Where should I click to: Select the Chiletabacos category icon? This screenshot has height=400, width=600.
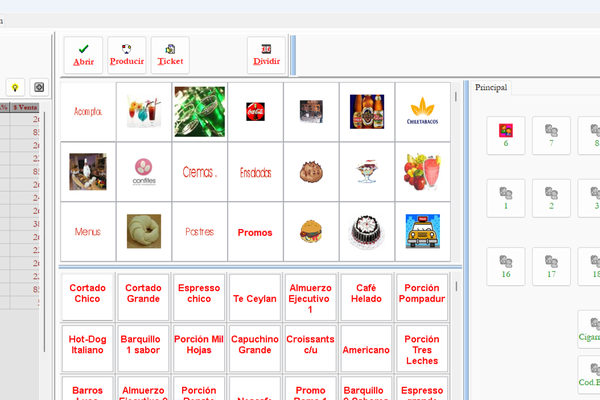coord(422,112)
